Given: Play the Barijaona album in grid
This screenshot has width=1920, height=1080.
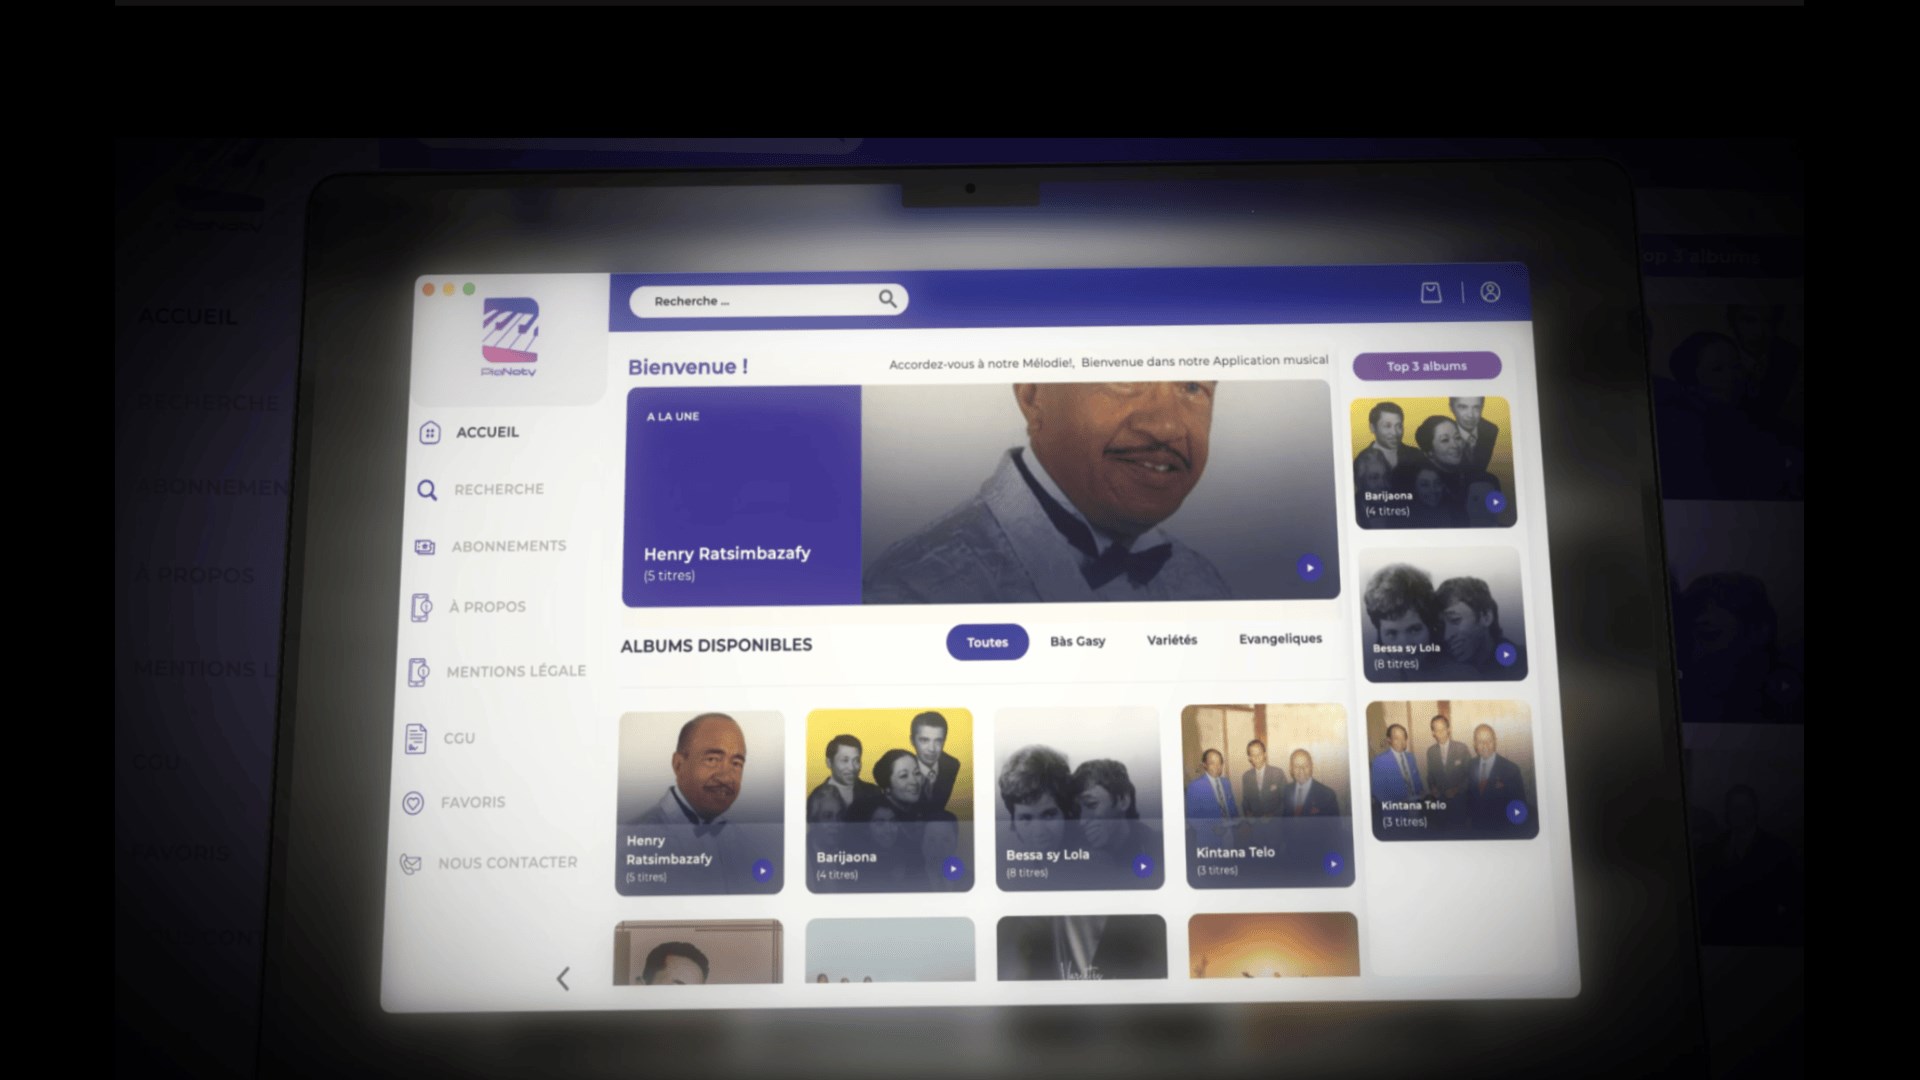Looking at the screenshot, I should point(952,869).
